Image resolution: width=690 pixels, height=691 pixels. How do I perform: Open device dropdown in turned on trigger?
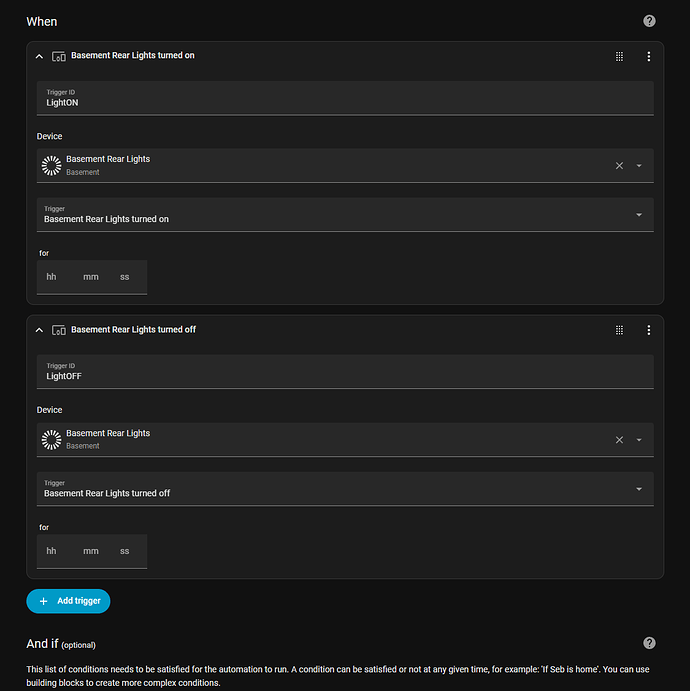point(639,165)
